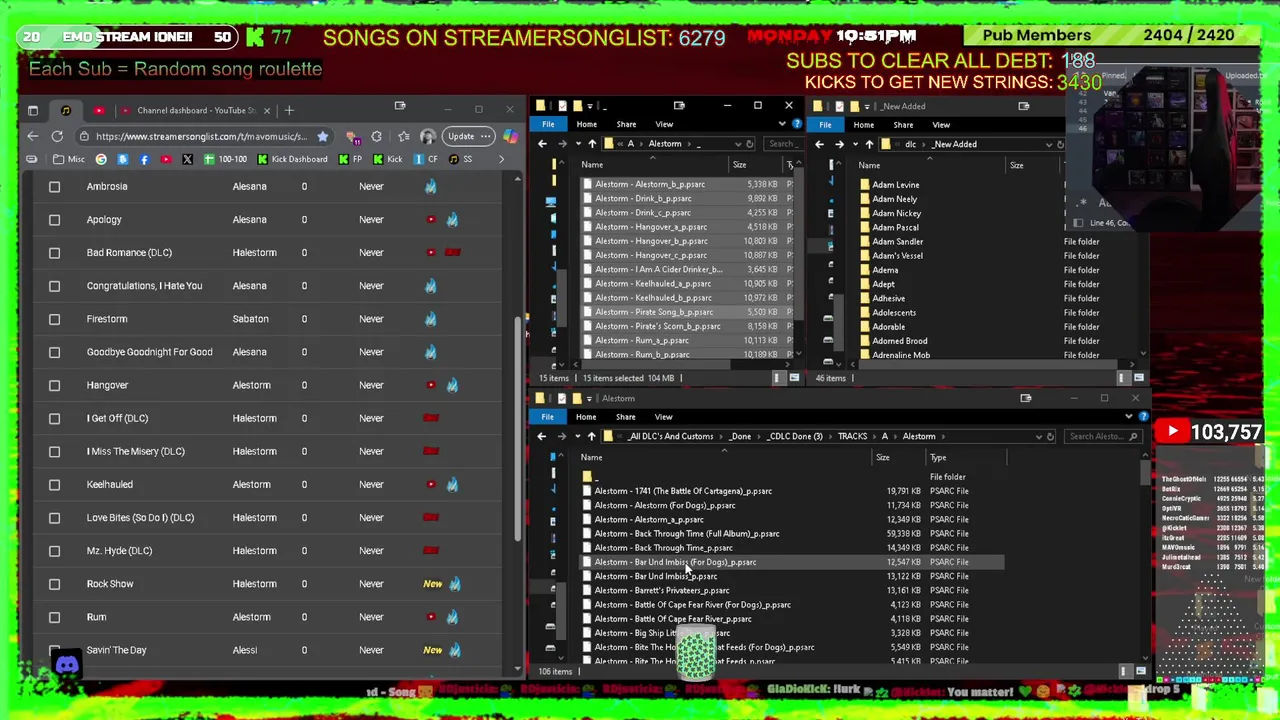Tick checkbox for Firestorm song
Image resolution: width=1280 pixels, height=720 pixels.
55,319
